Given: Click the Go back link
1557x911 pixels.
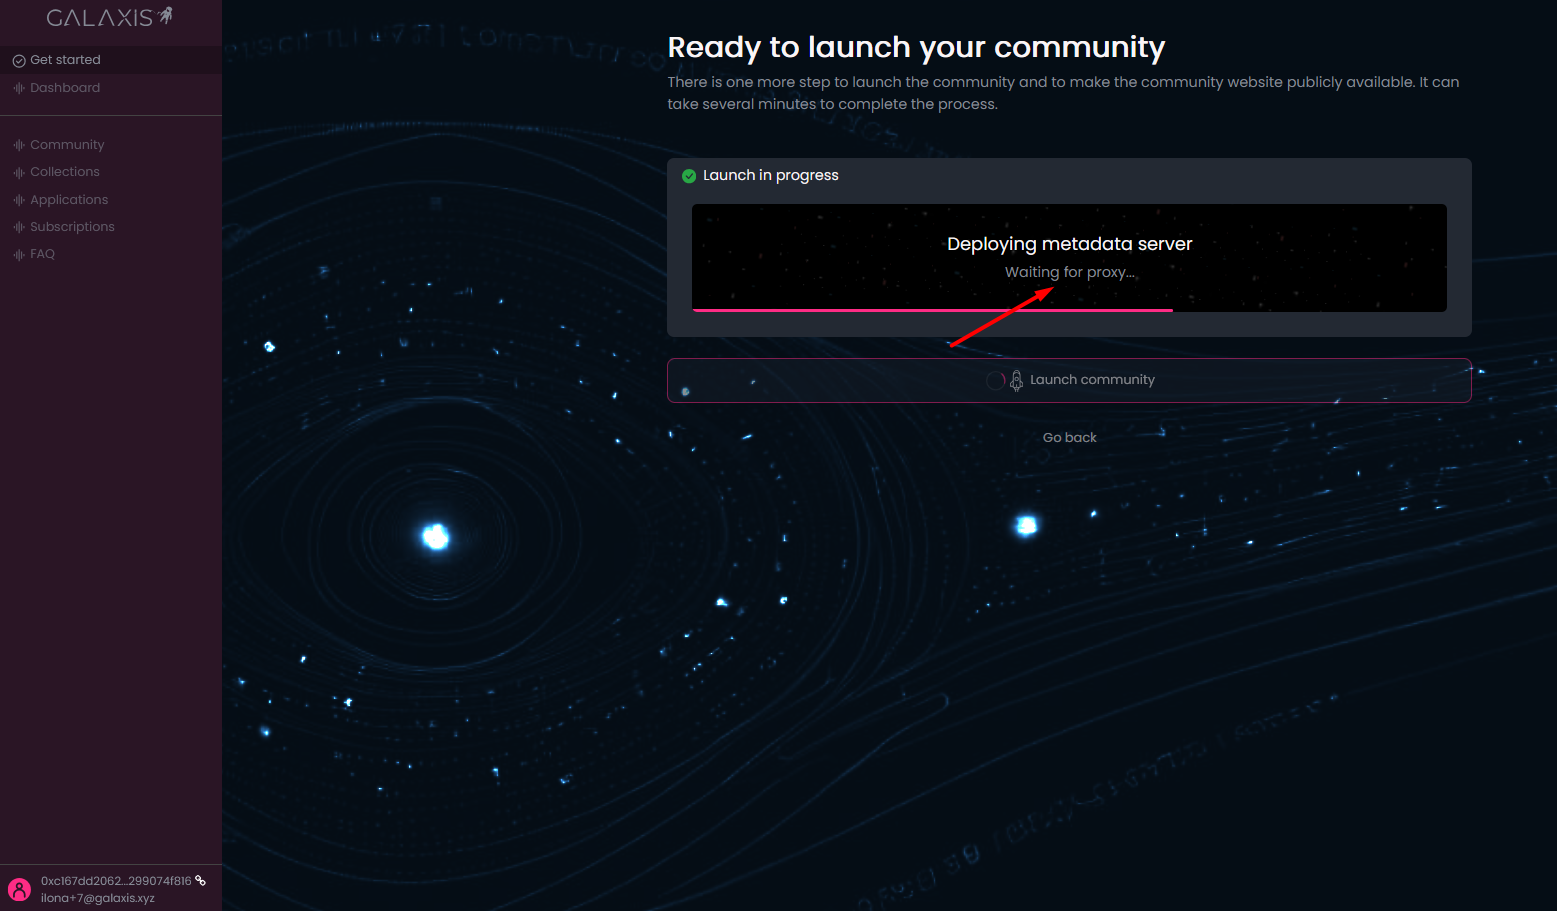Looking at the screenshot, I should 1069,438.
